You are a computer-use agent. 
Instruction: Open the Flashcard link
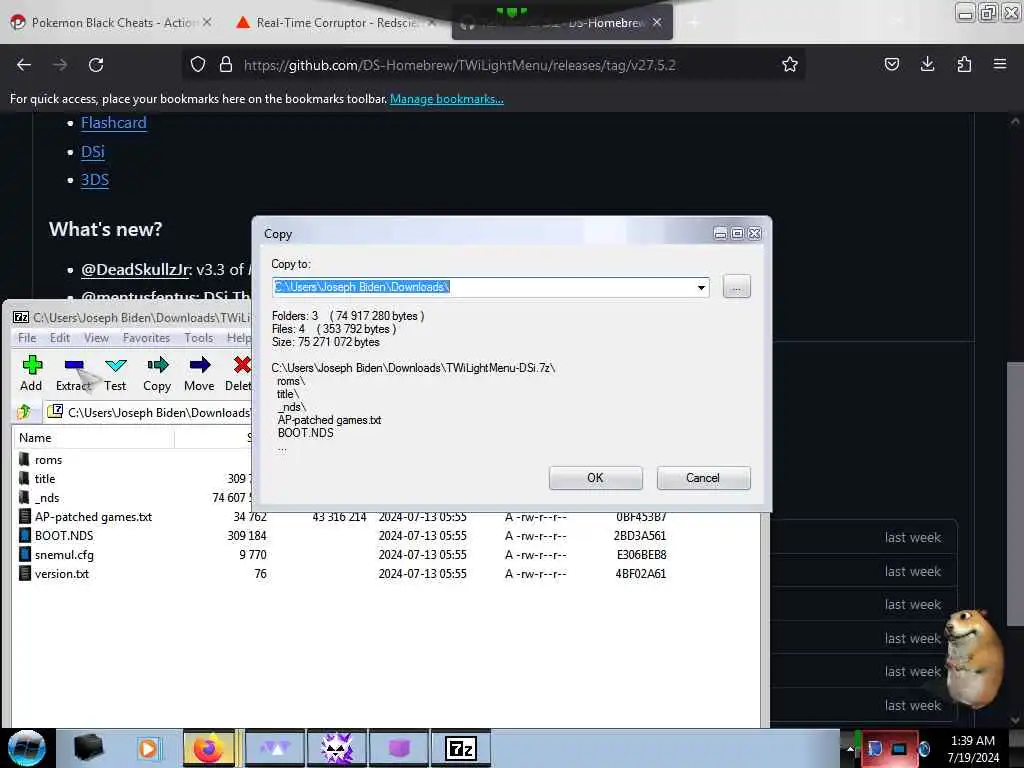(114, 123)
